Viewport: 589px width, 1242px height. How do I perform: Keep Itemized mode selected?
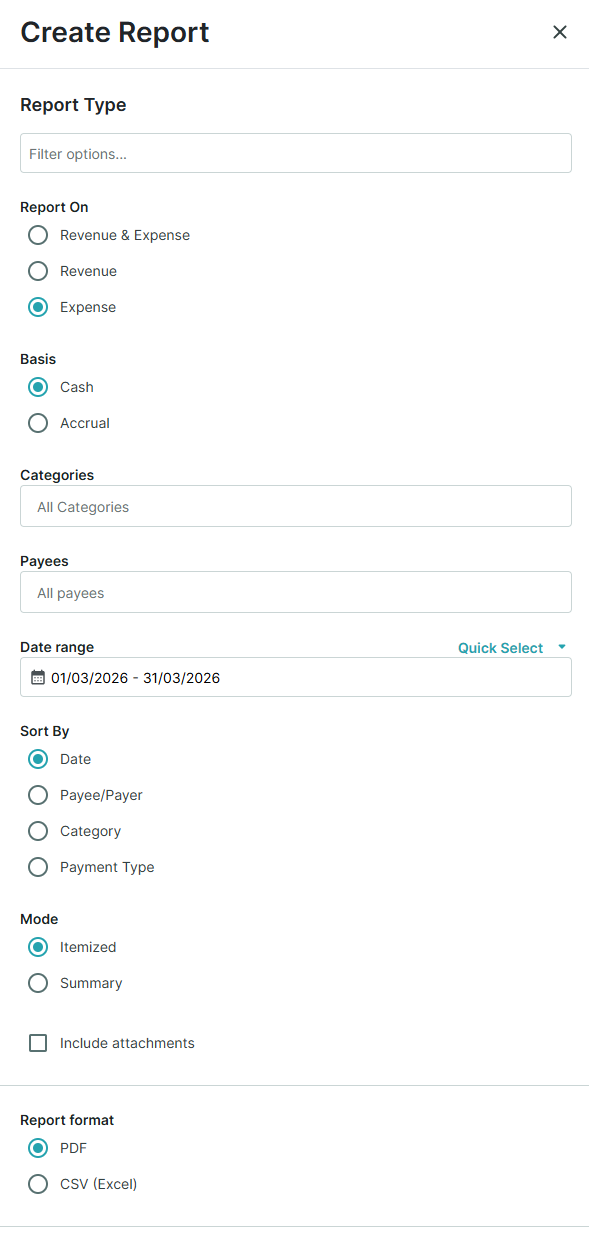(x=37, y=947)
